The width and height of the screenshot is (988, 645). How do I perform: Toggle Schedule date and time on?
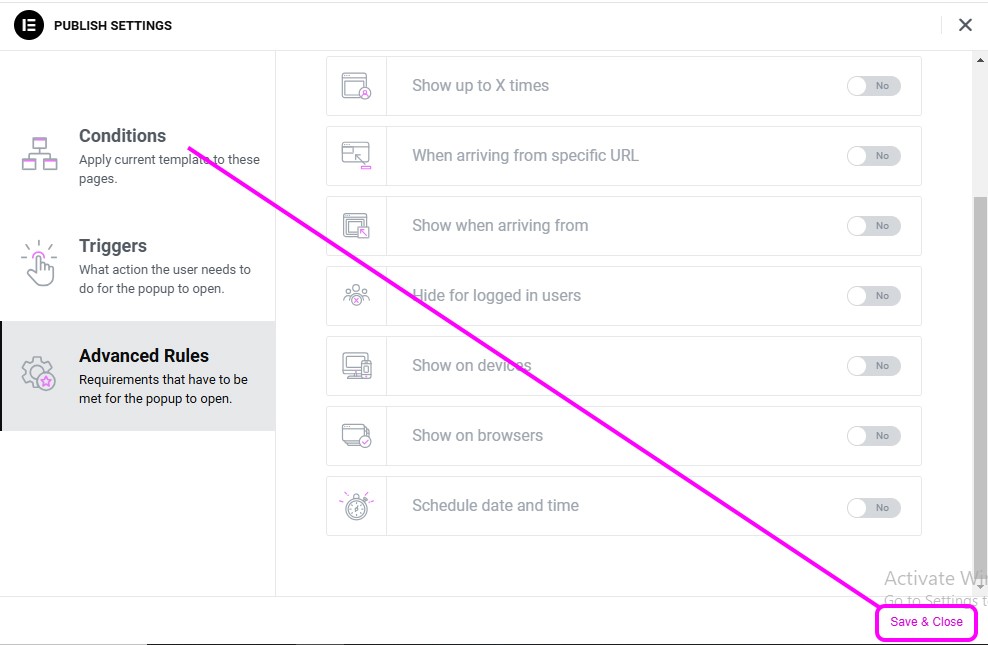[873, 507]
